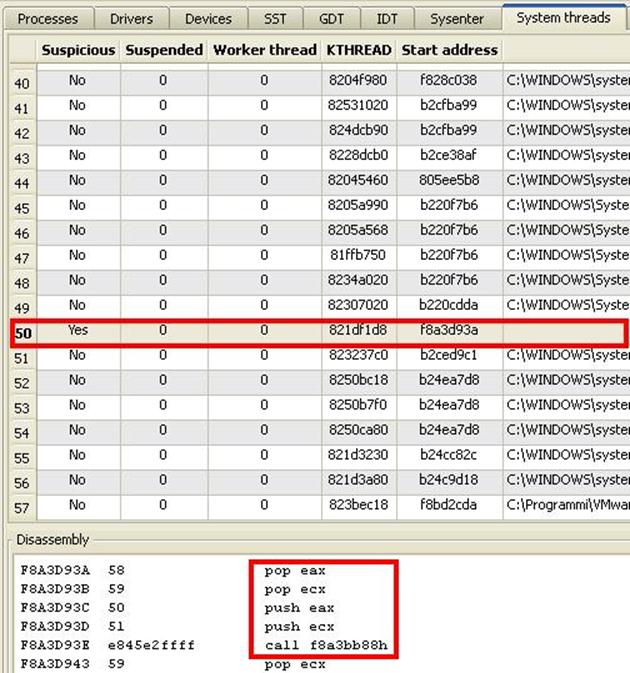Click KTHREAD value 8205a568
Image resolution: width=630 pixels, height=673 pixels.
pyautogui.click(x=358, y=230)
